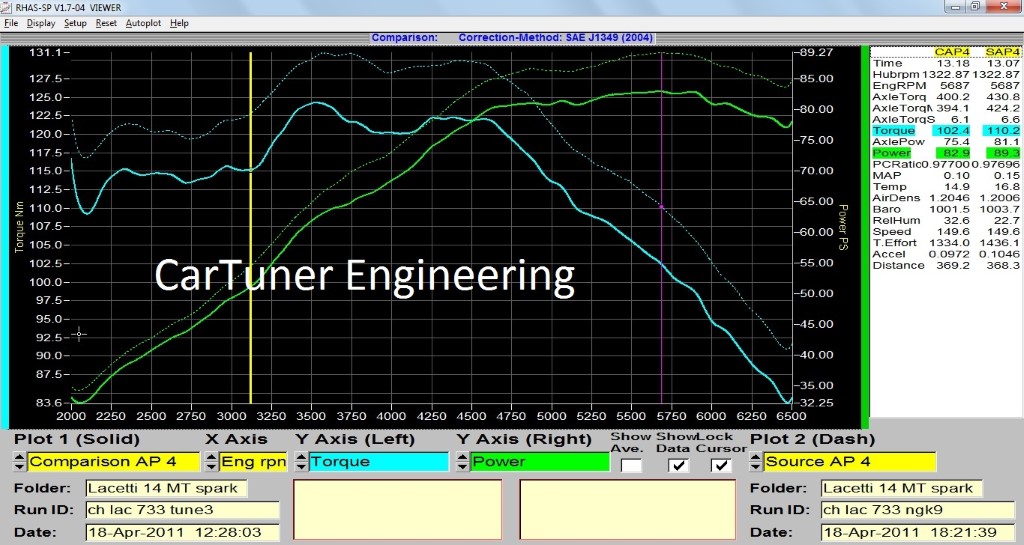1024x545 pixels.
Task: Open the Display menu
Action: (40, 23)
